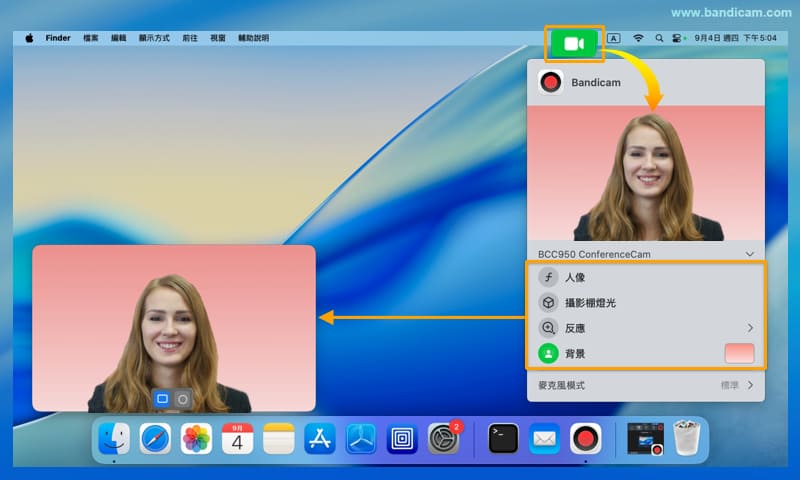Click the 反應 reactions magnifier icon
800x480 pixels.
(x=548, y=328)
